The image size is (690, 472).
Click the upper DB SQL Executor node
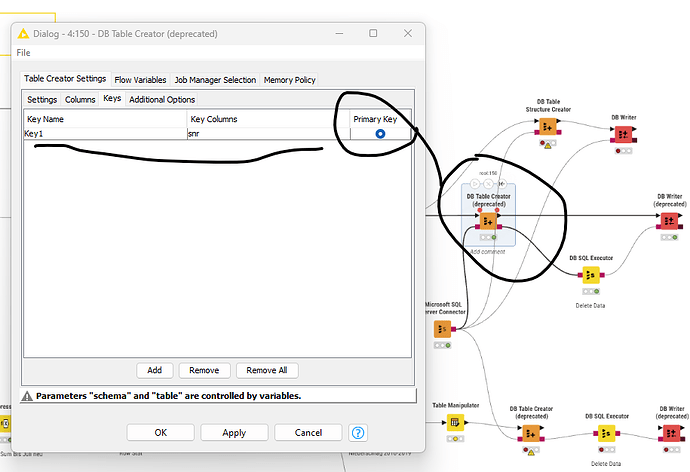click(x=590, y=275)
